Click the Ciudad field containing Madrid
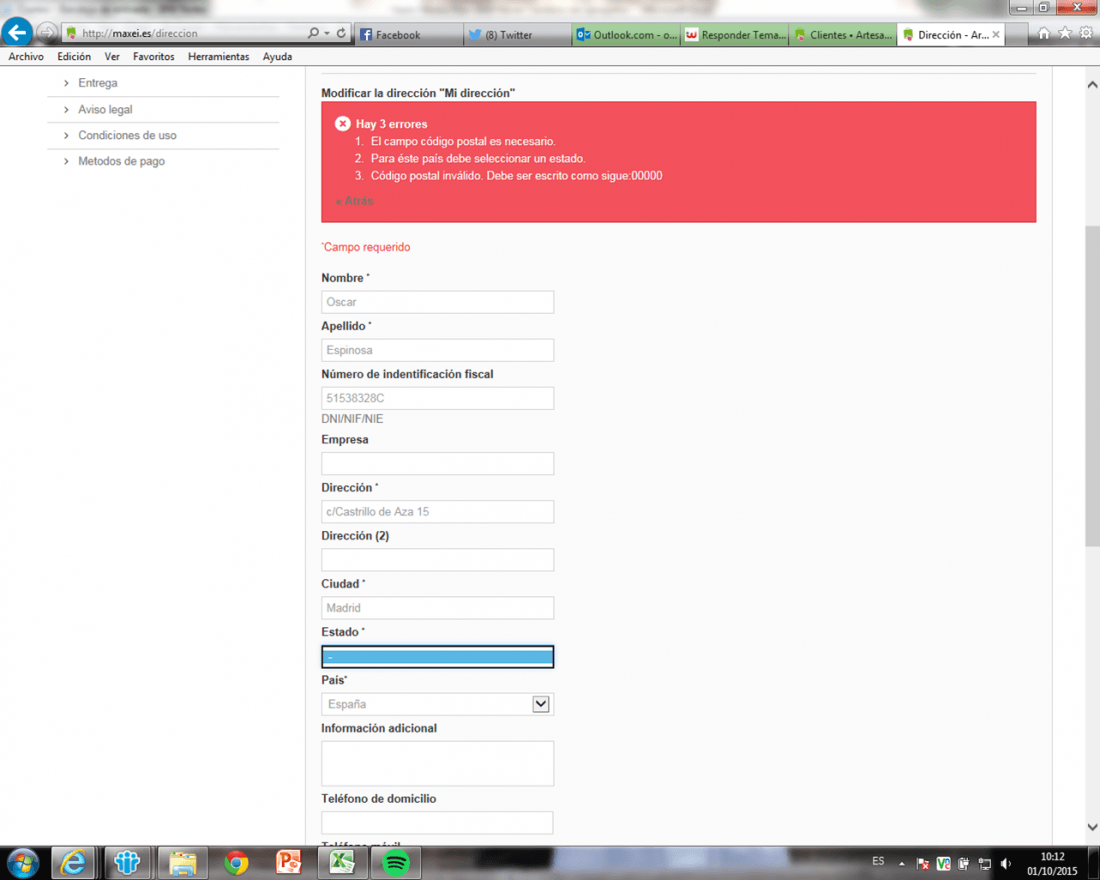 (437, 608)
